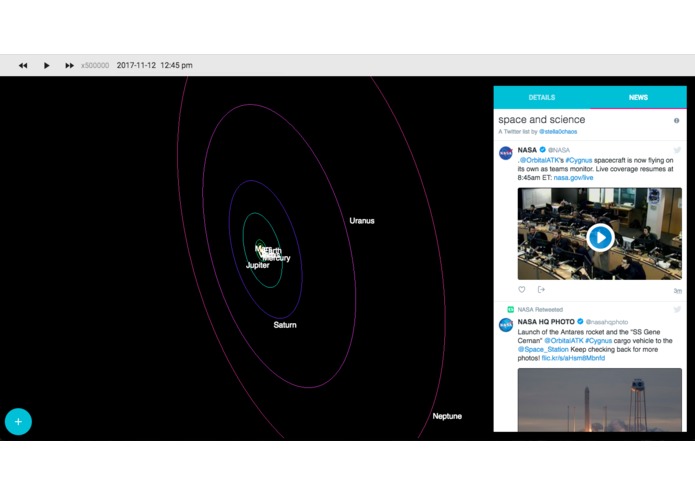Click the NASA HQ PHOTO avatar

click(506, 325)
